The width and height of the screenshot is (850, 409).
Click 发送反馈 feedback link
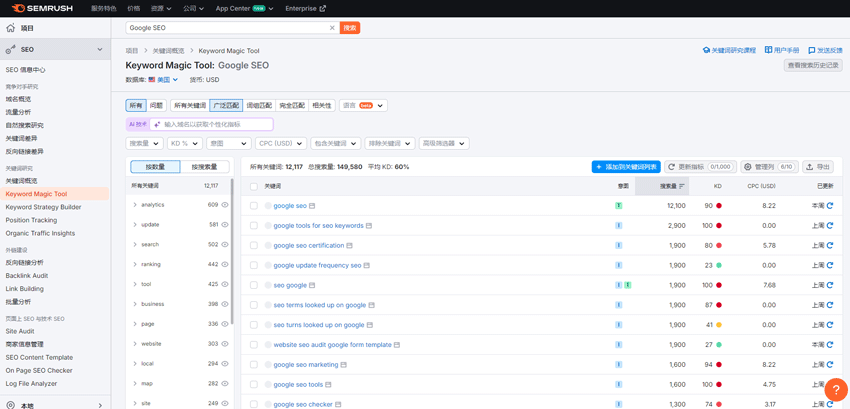[x=825, y=50]
